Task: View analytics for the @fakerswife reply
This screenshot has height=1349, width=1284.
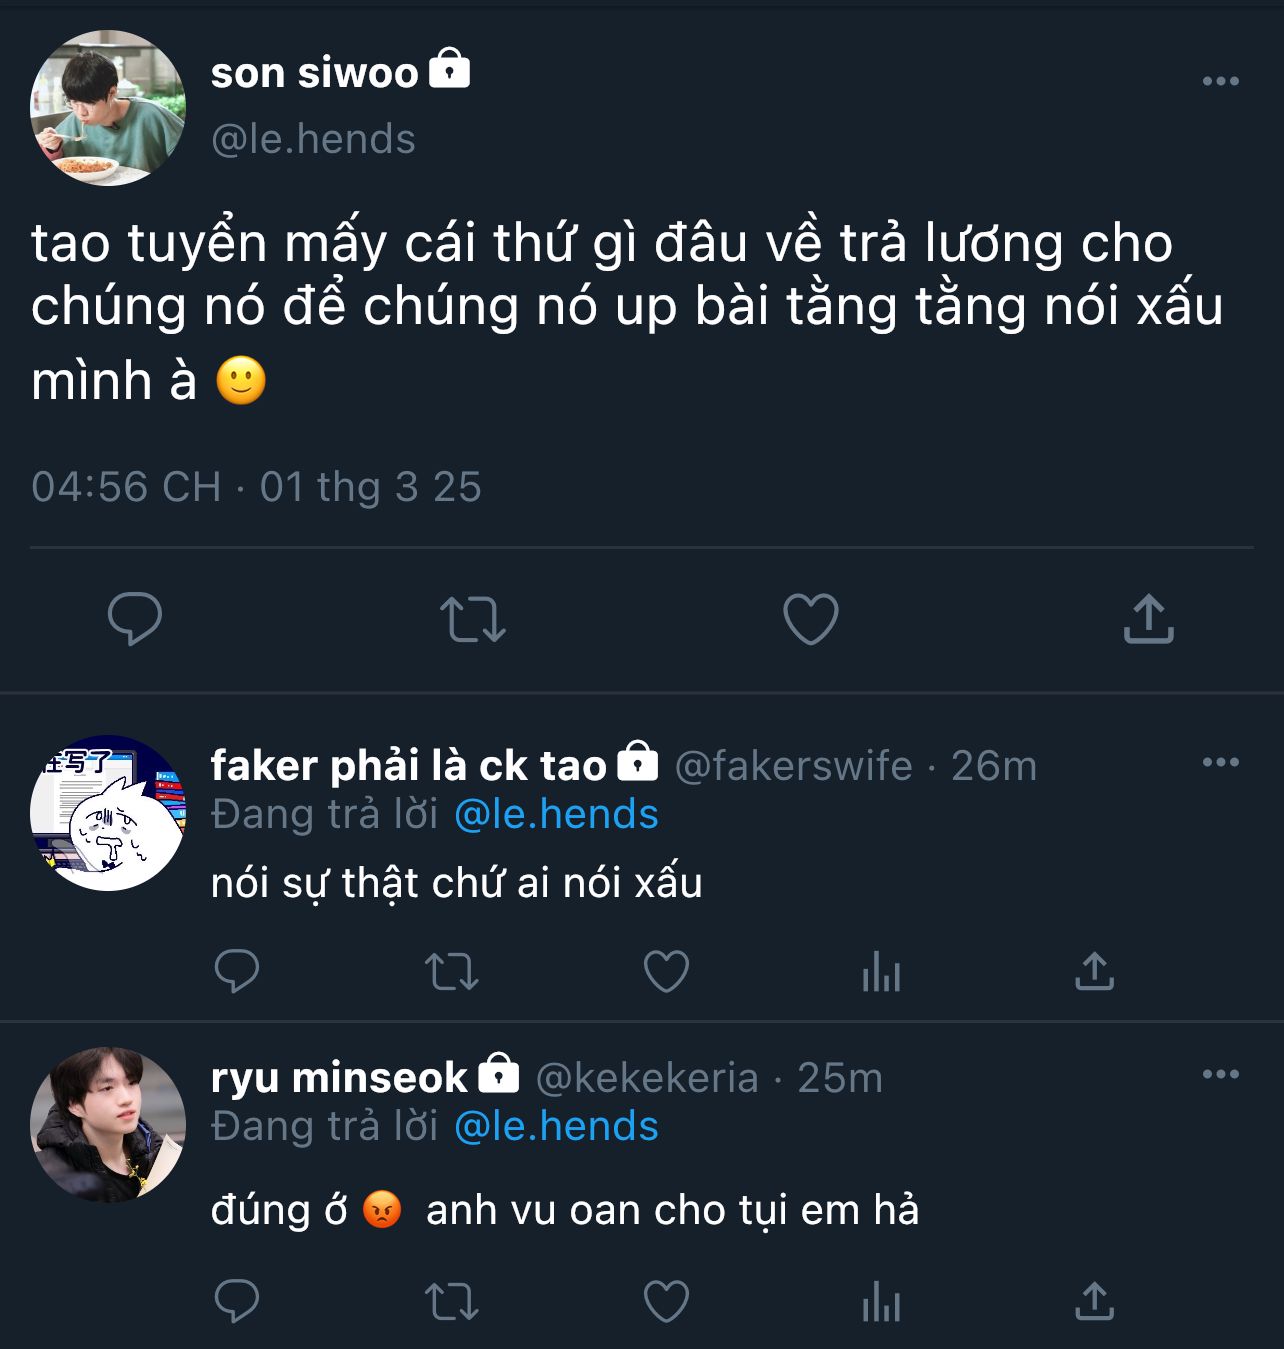Action: coord(881,970)
